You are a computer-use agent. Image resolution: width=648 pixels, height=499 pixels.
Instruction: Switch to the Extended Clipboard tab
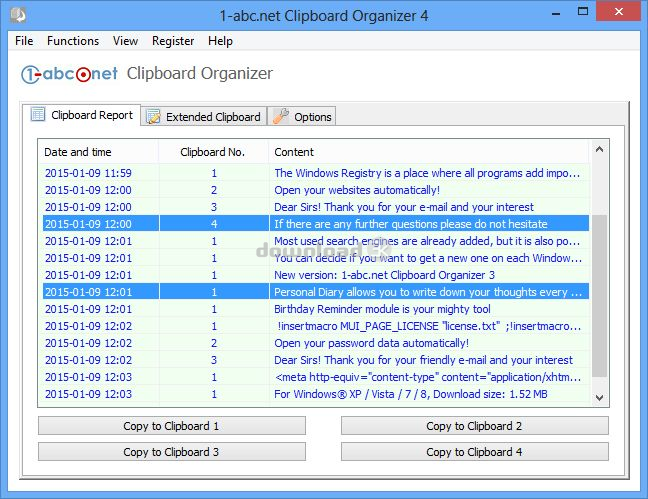point(204,116)
